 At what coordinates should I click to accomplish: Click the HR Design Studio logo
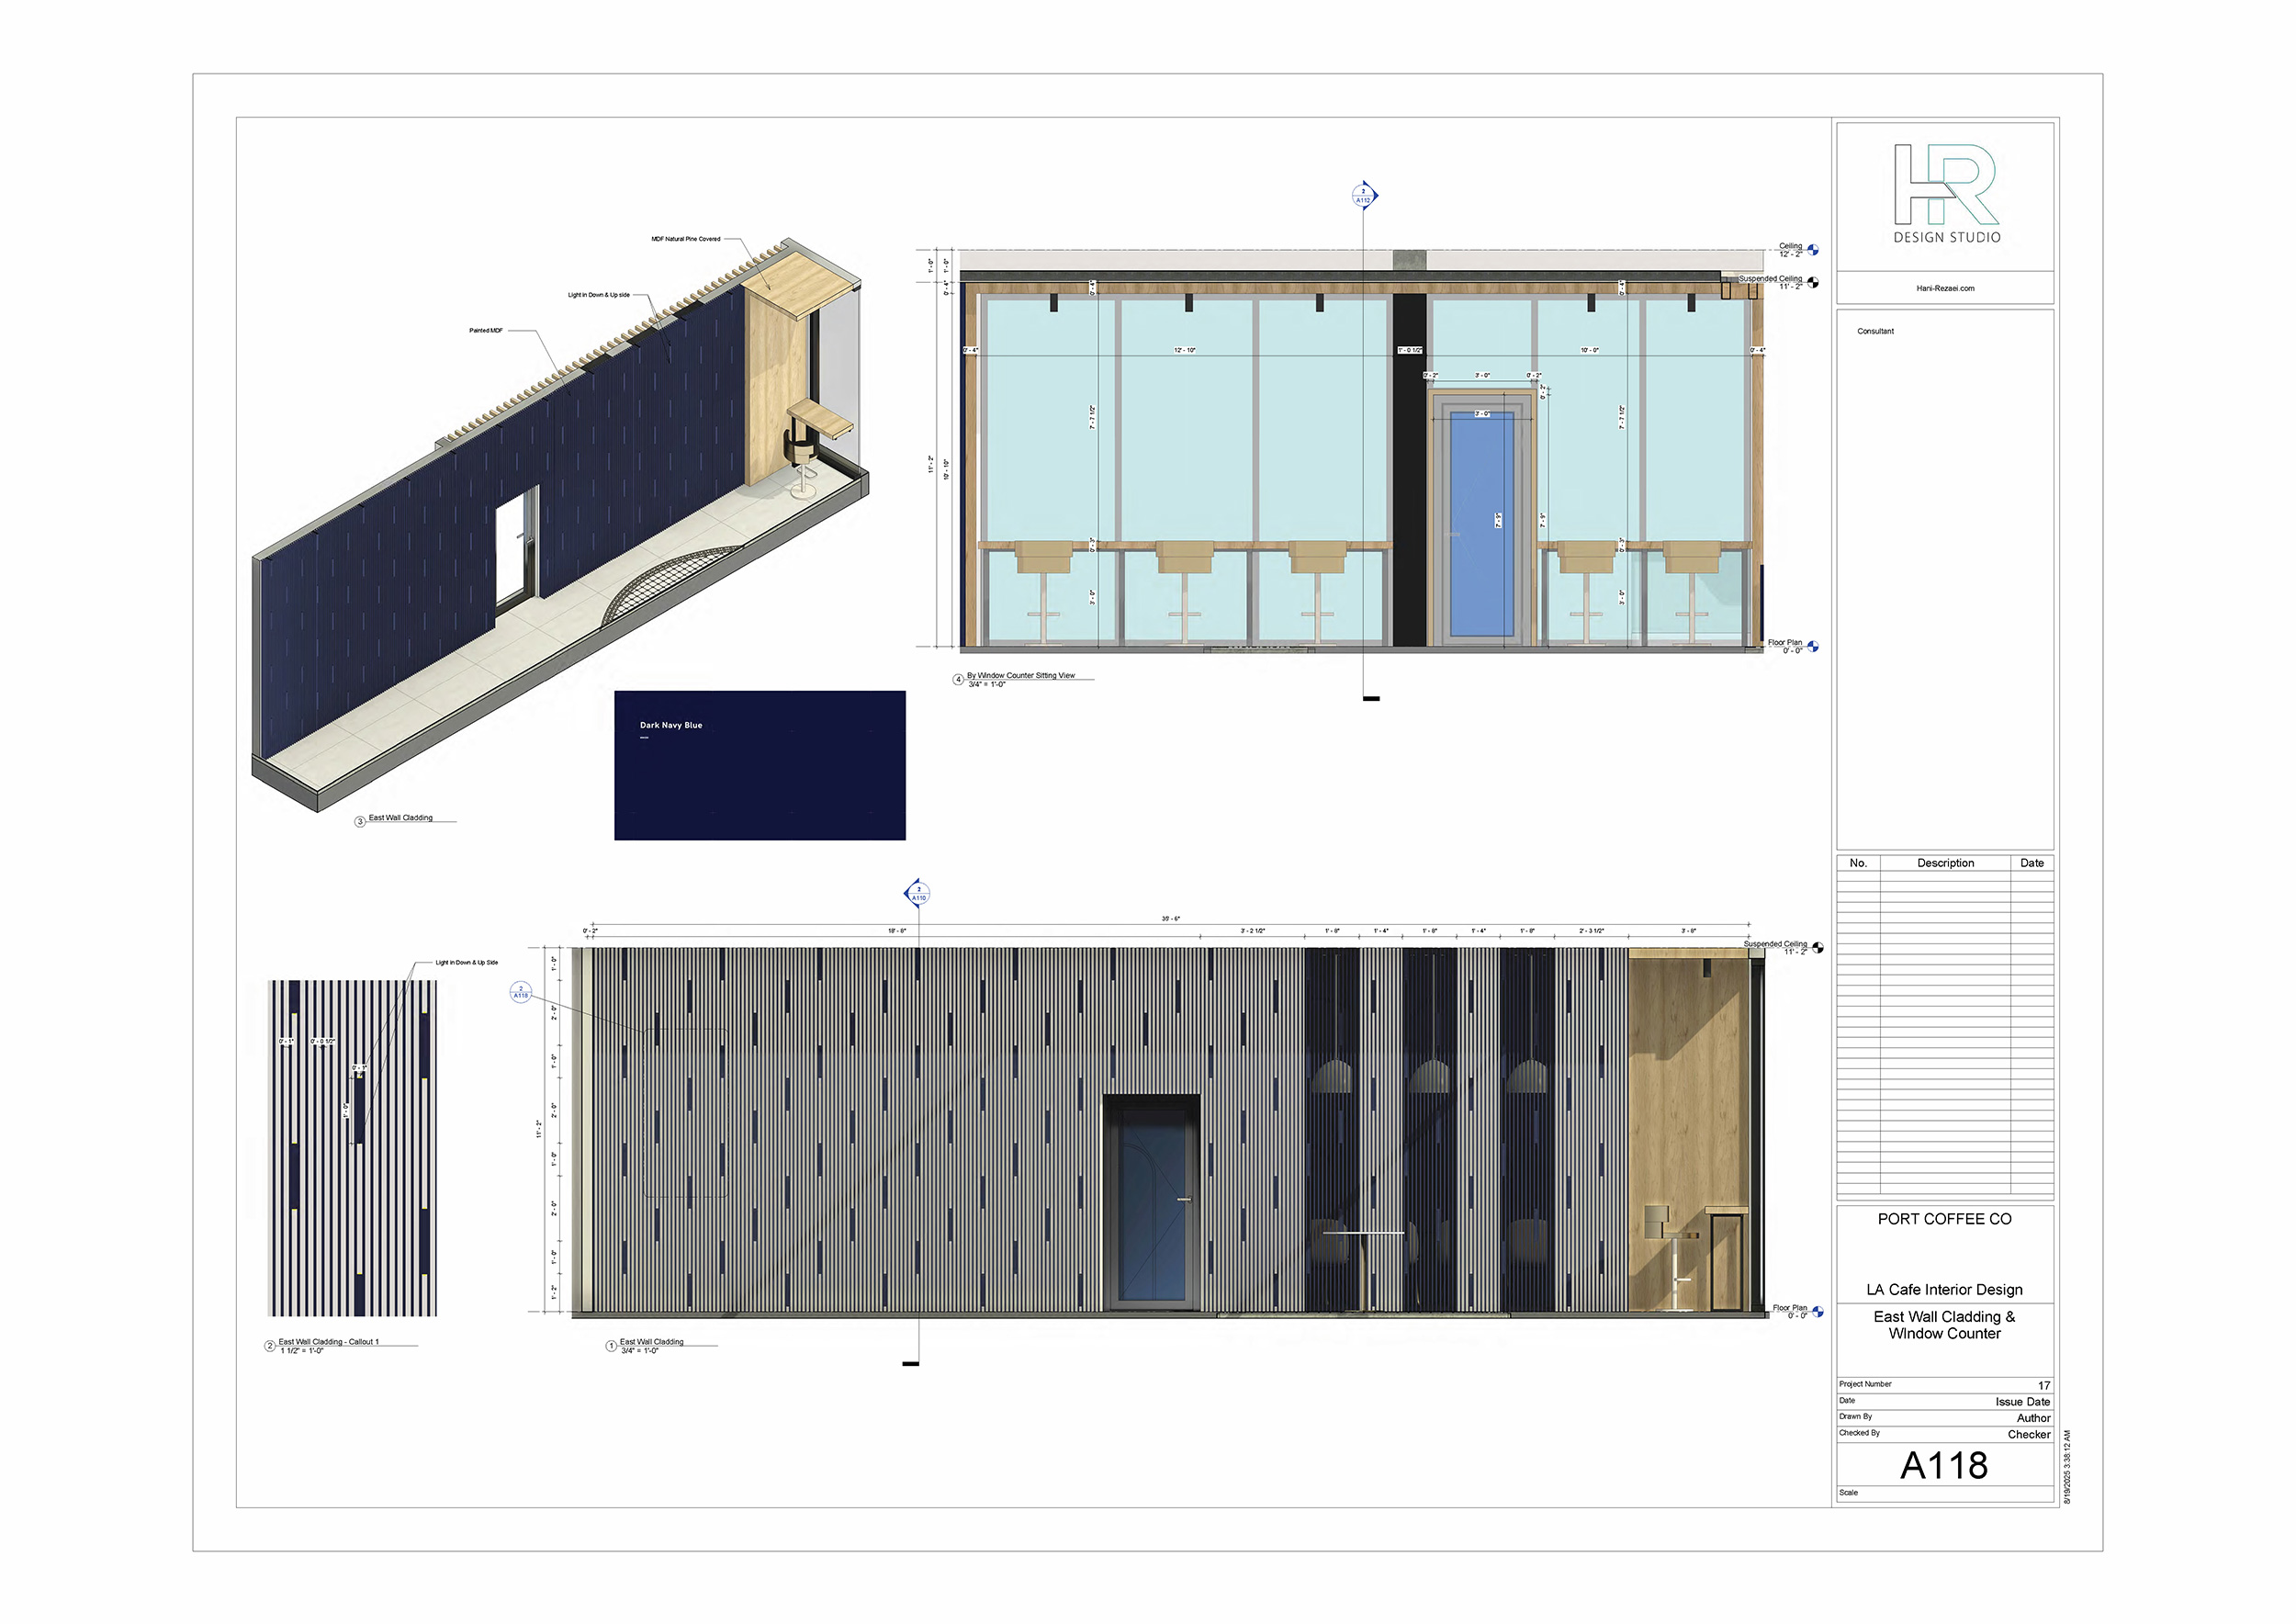[x=1946, y=194]
